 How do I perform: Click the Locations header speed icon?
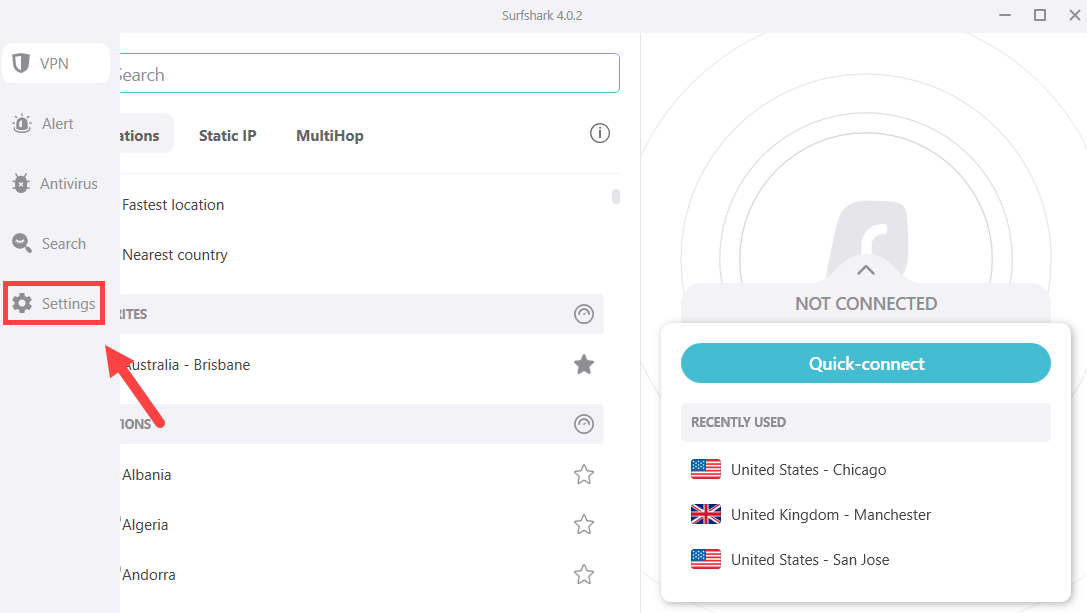click(x=584, y=424)
